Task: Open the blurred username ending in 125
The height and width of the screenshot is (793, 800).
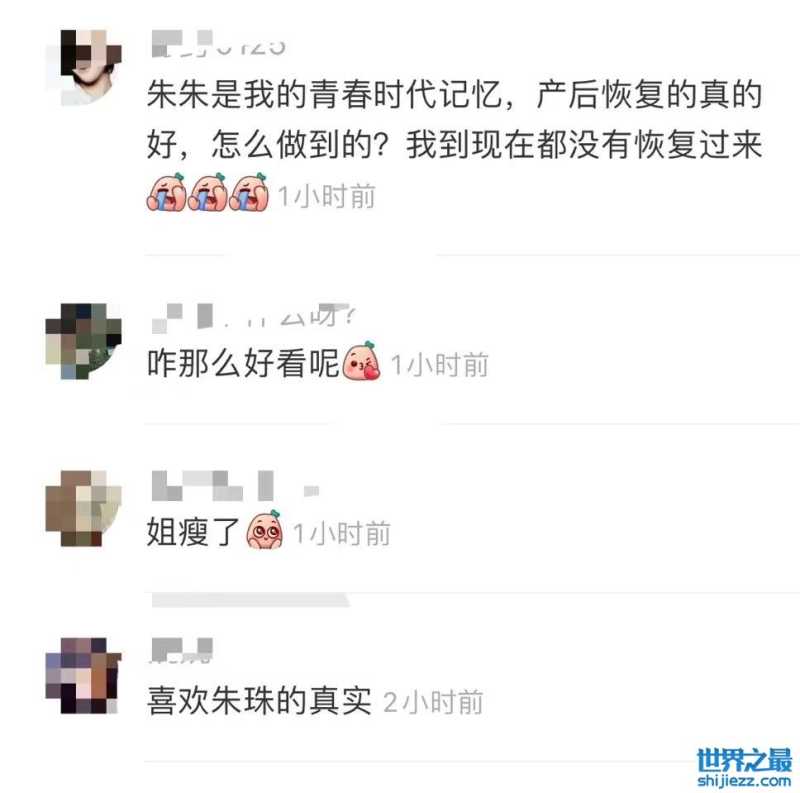Action: pyautogui.click(x=218, y=44)
